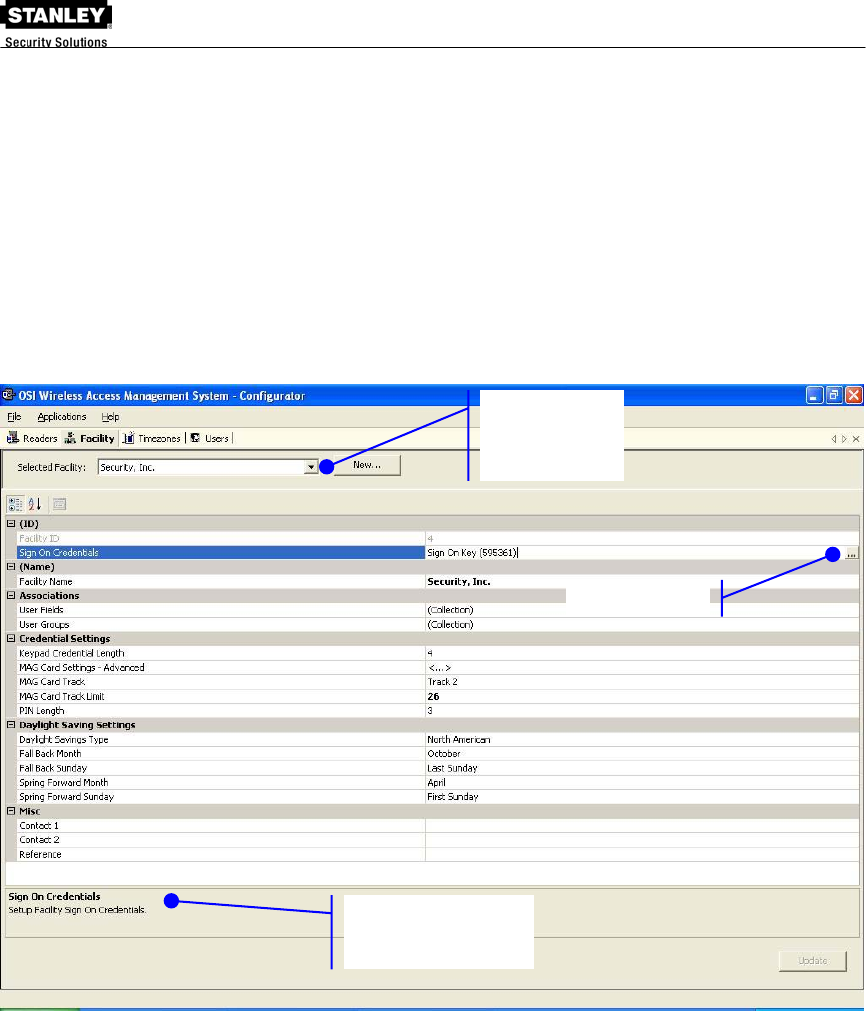The image size is (866, 1011).
Task: Select the Reference property
Action: [221, 854]
